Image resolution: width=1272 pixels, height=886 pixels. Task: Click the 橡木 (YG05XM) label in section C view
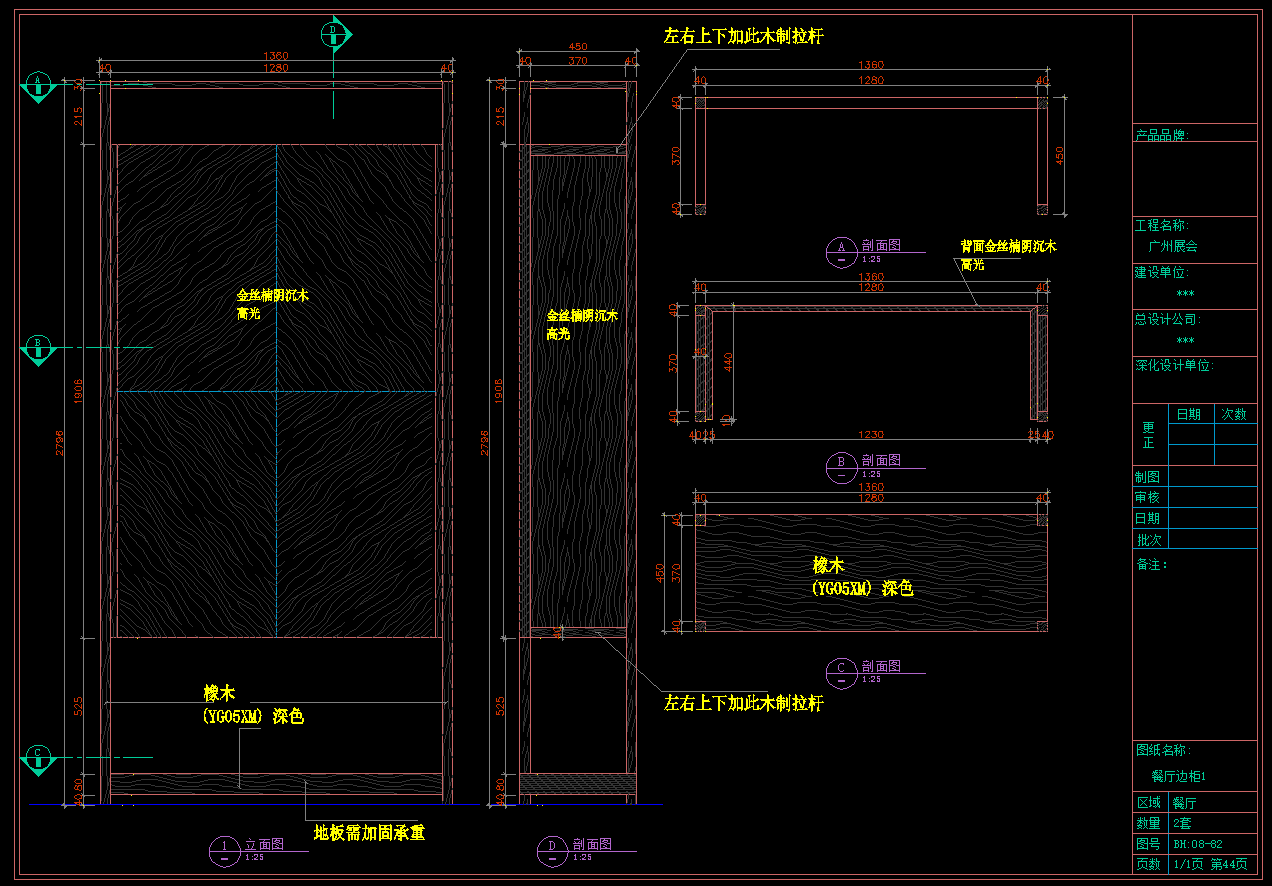(862, 578)
